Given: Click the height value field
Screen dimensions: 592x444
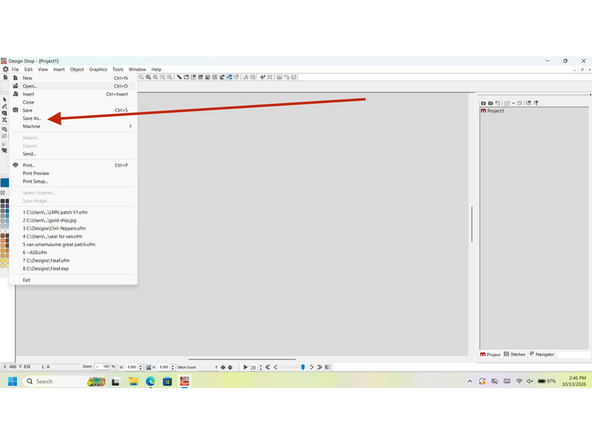Looking at the screenshot, I should tap(164, 367).
